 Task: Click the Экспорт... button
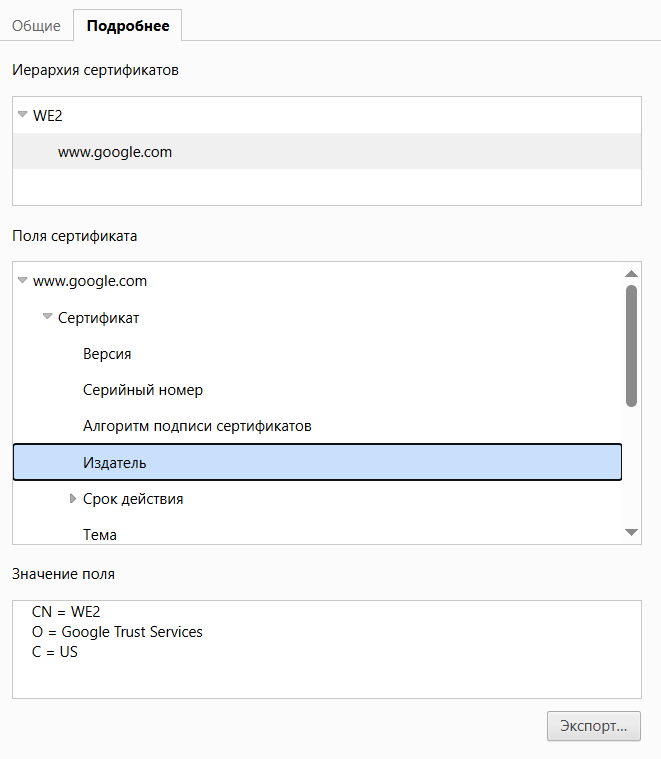[x=593, y=726]
